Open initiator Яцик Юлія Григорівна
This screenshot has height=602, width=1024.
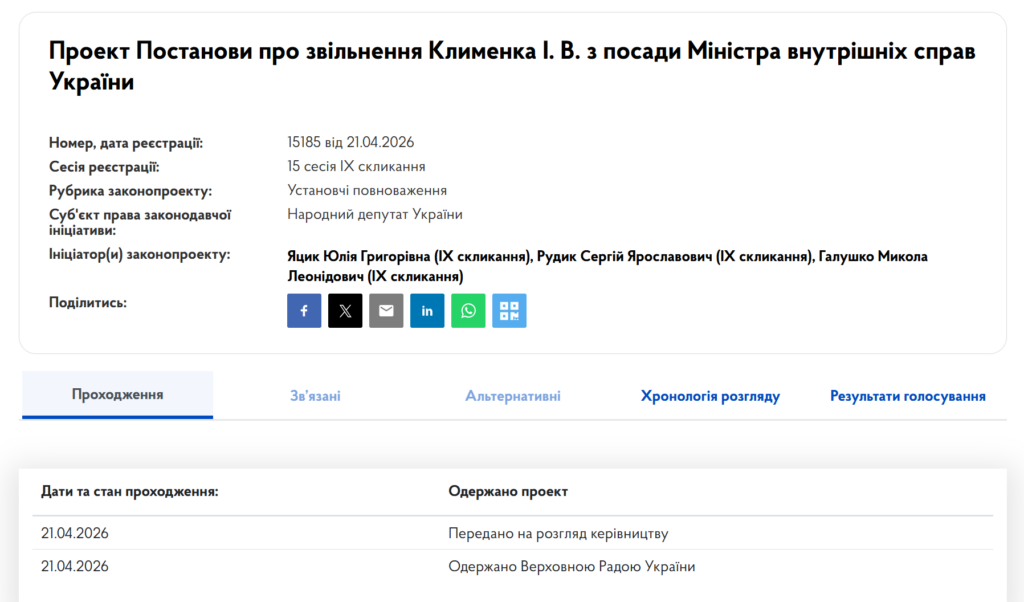pos(408,257)
